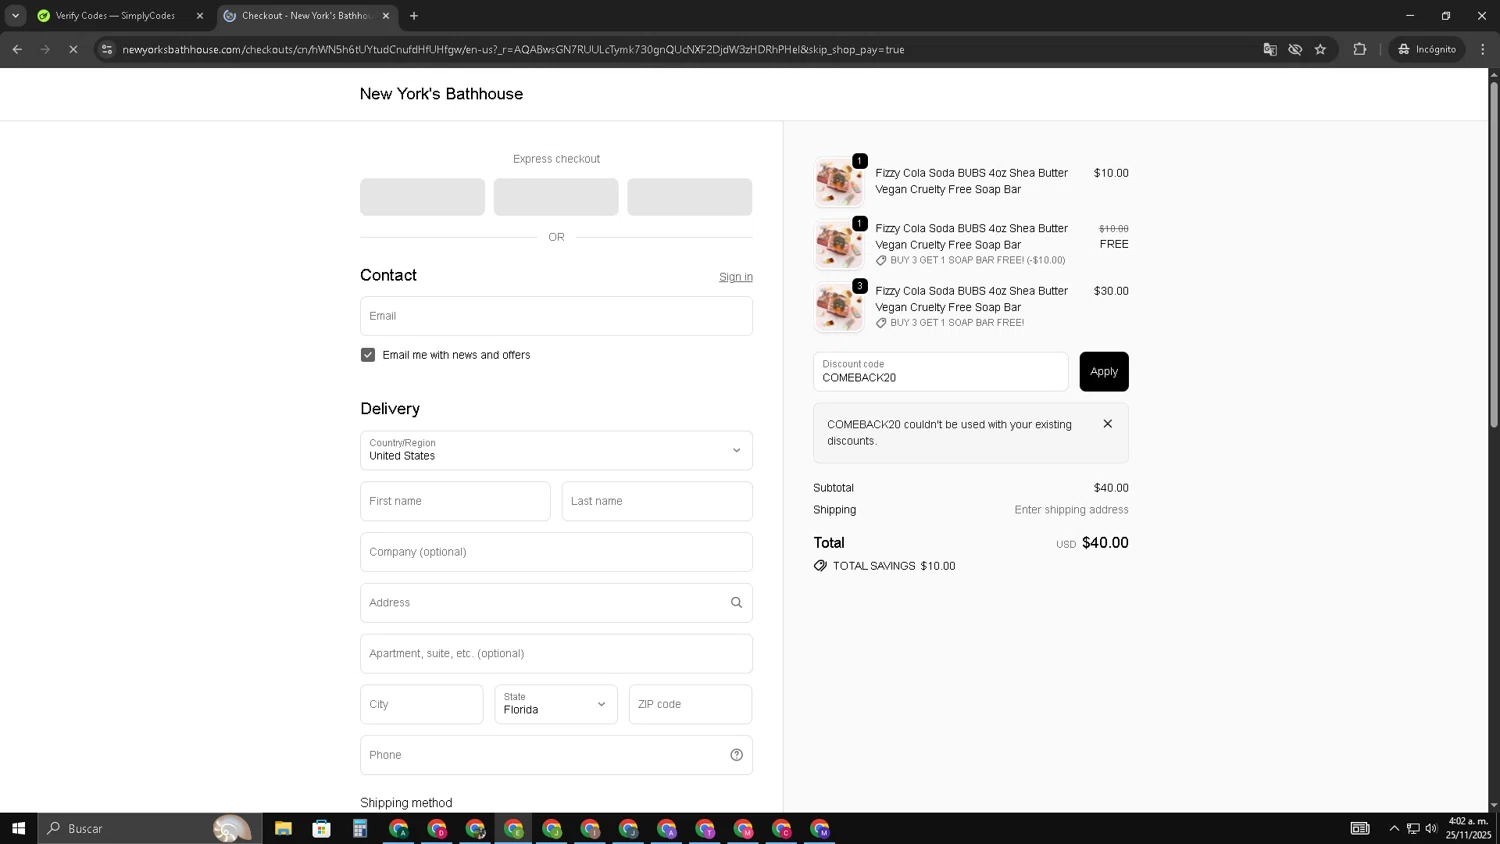
Task: Click the phone help question mark icon
Action: pos(737,755)
